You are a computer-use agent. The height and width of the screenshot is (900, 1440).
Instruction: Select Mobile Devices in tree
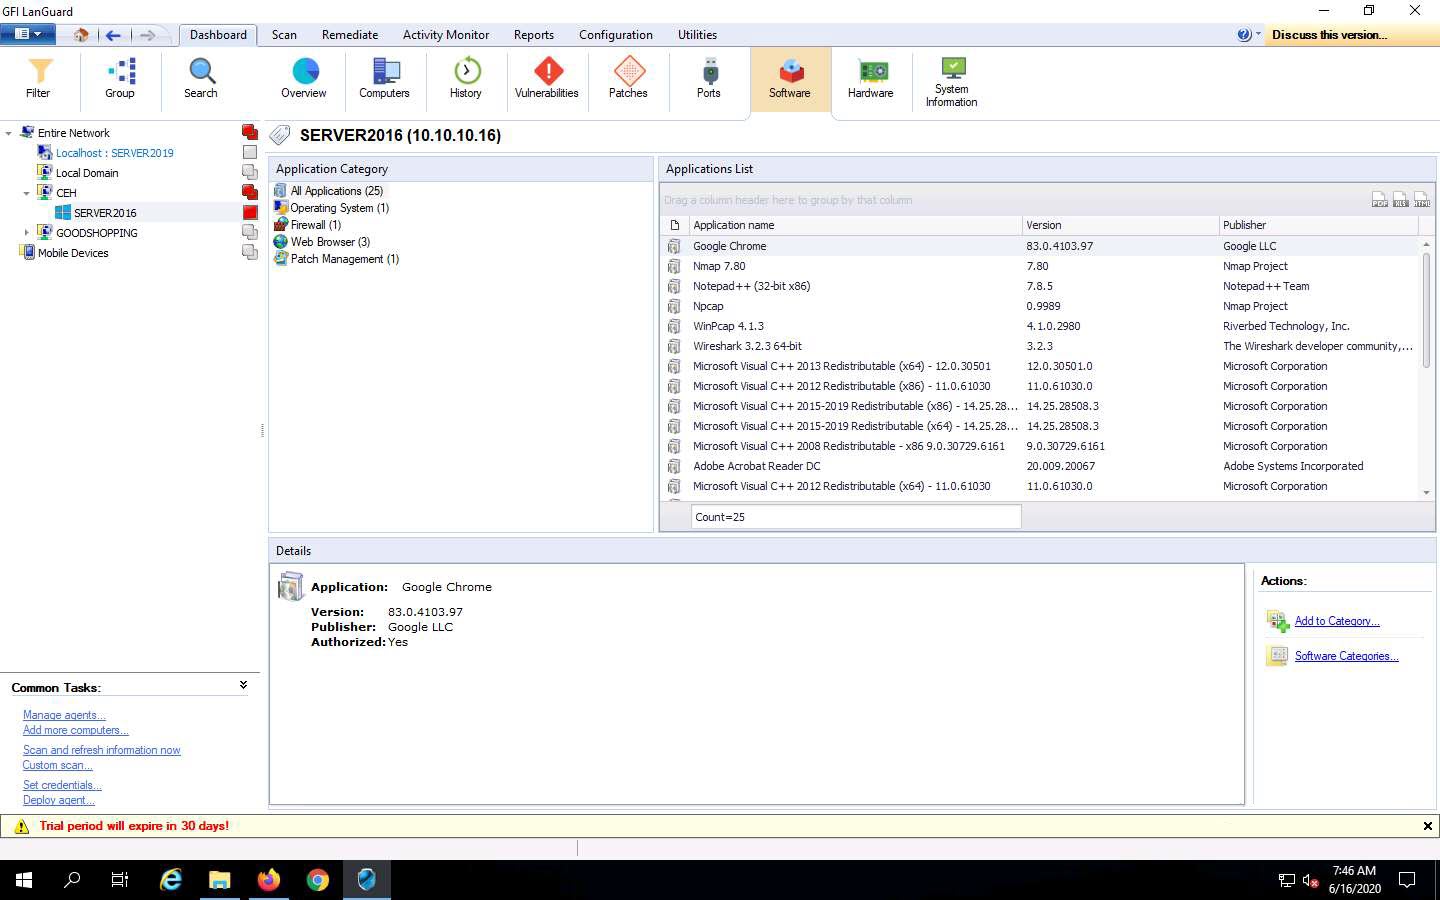[x=73, y=253]
